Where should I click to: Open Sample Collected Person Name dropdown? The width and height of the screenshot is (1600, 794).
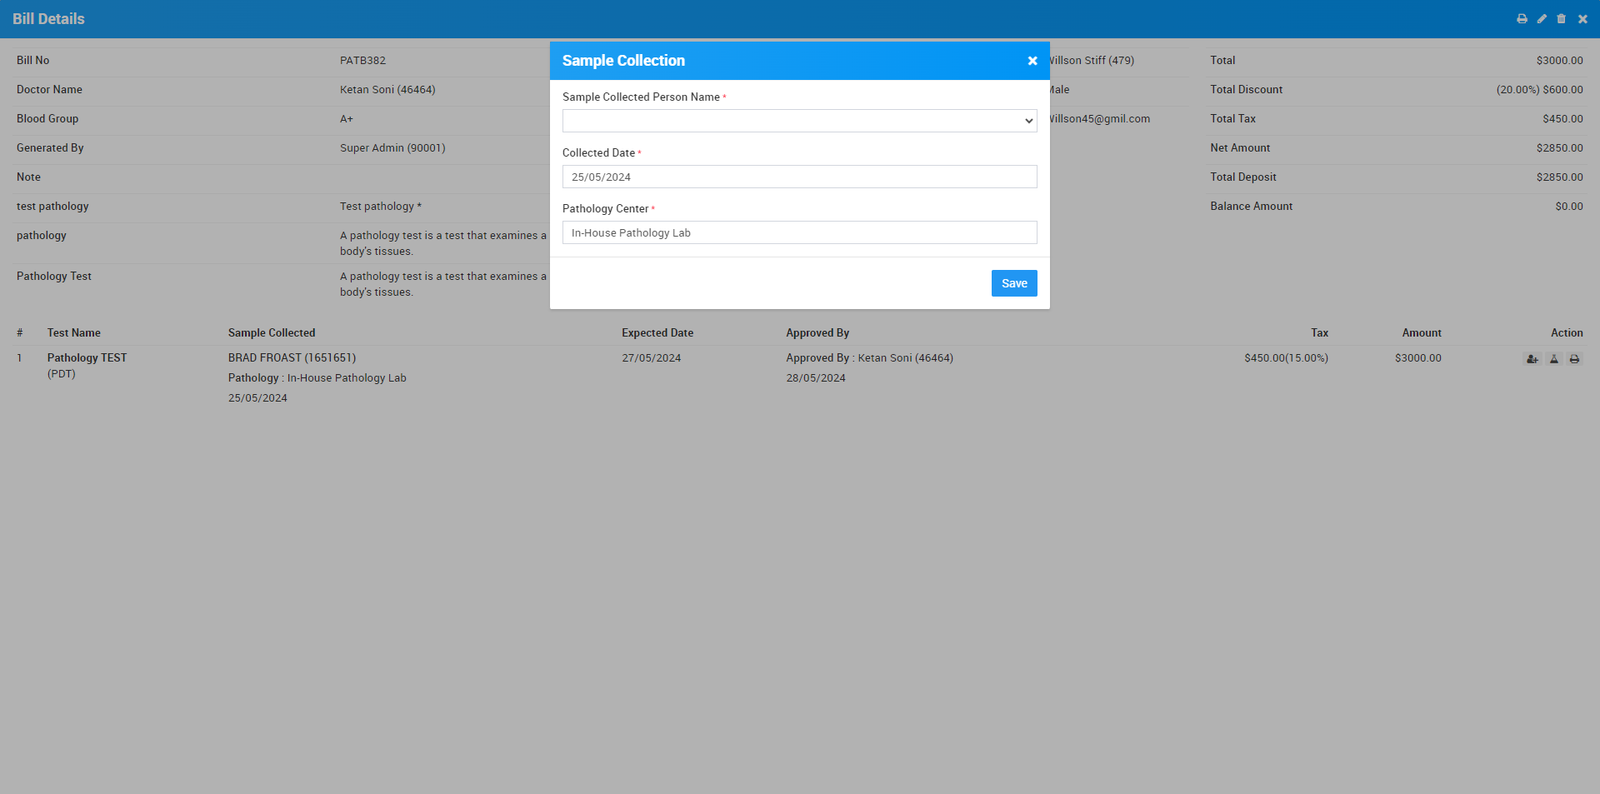pyautogui.click(x=799, y=121)
